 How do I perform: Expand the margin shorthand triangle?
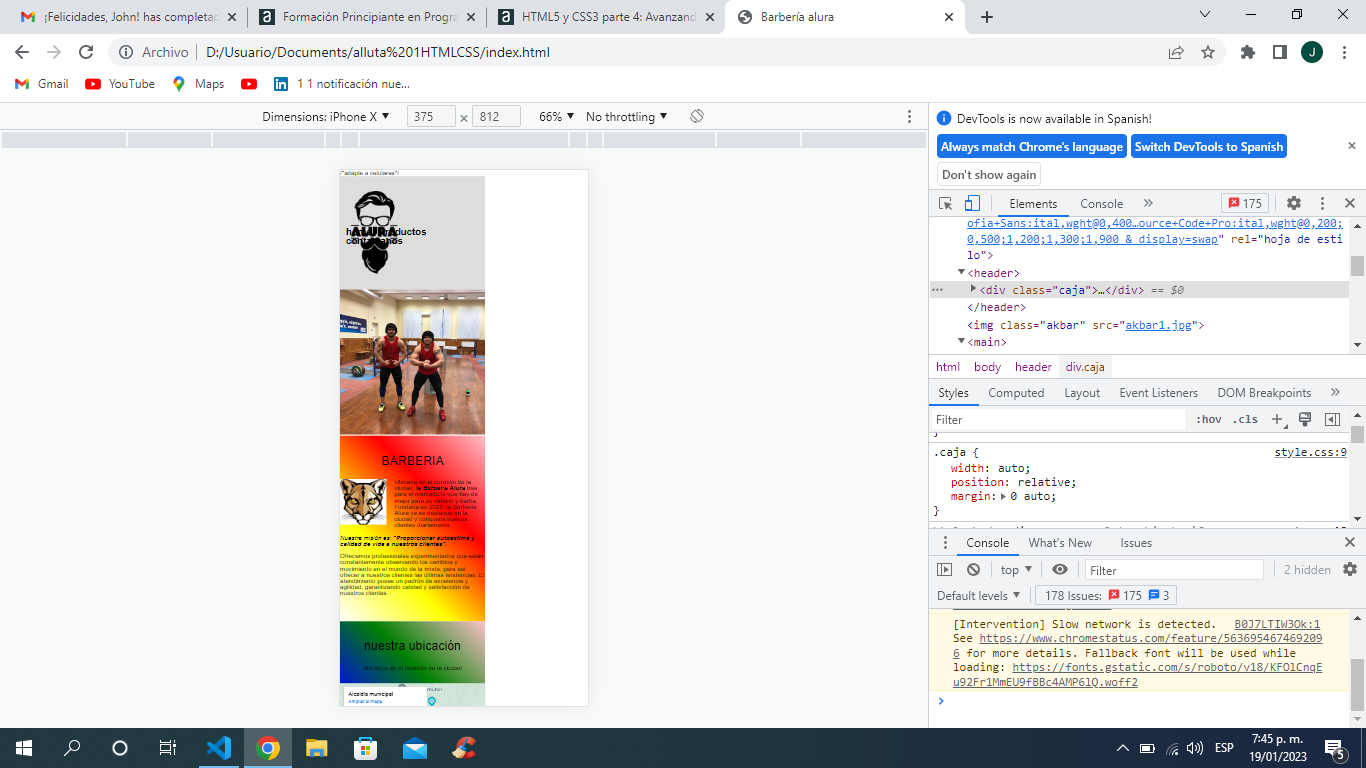(x=1003, y=496)
